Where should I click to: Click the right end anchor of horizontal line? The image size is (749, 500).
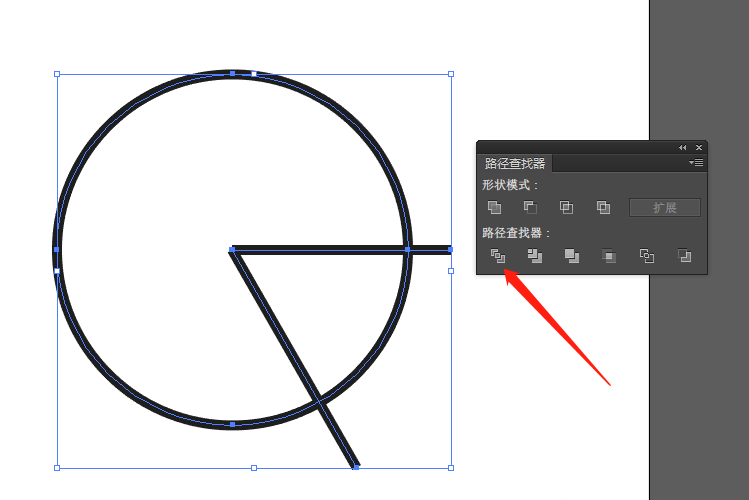click(450, 249)
